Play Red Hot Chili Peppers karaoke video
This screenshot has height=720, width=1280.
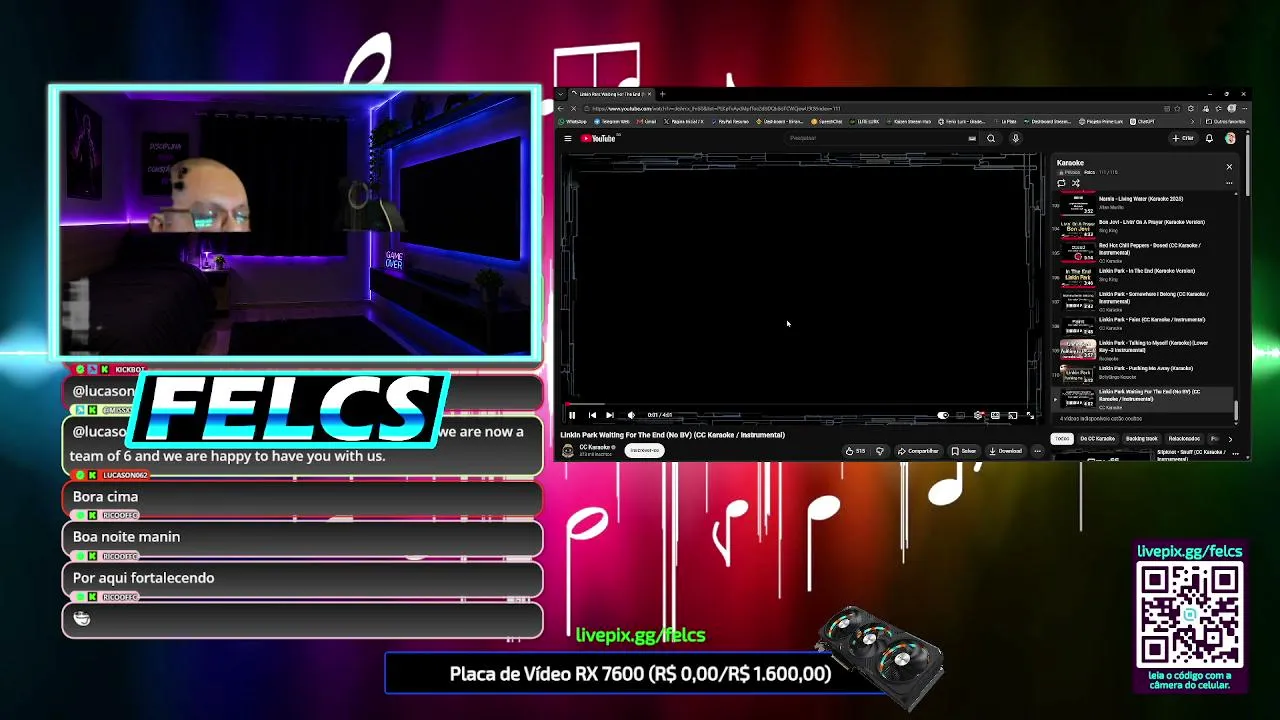click(x=1141, y=252)
